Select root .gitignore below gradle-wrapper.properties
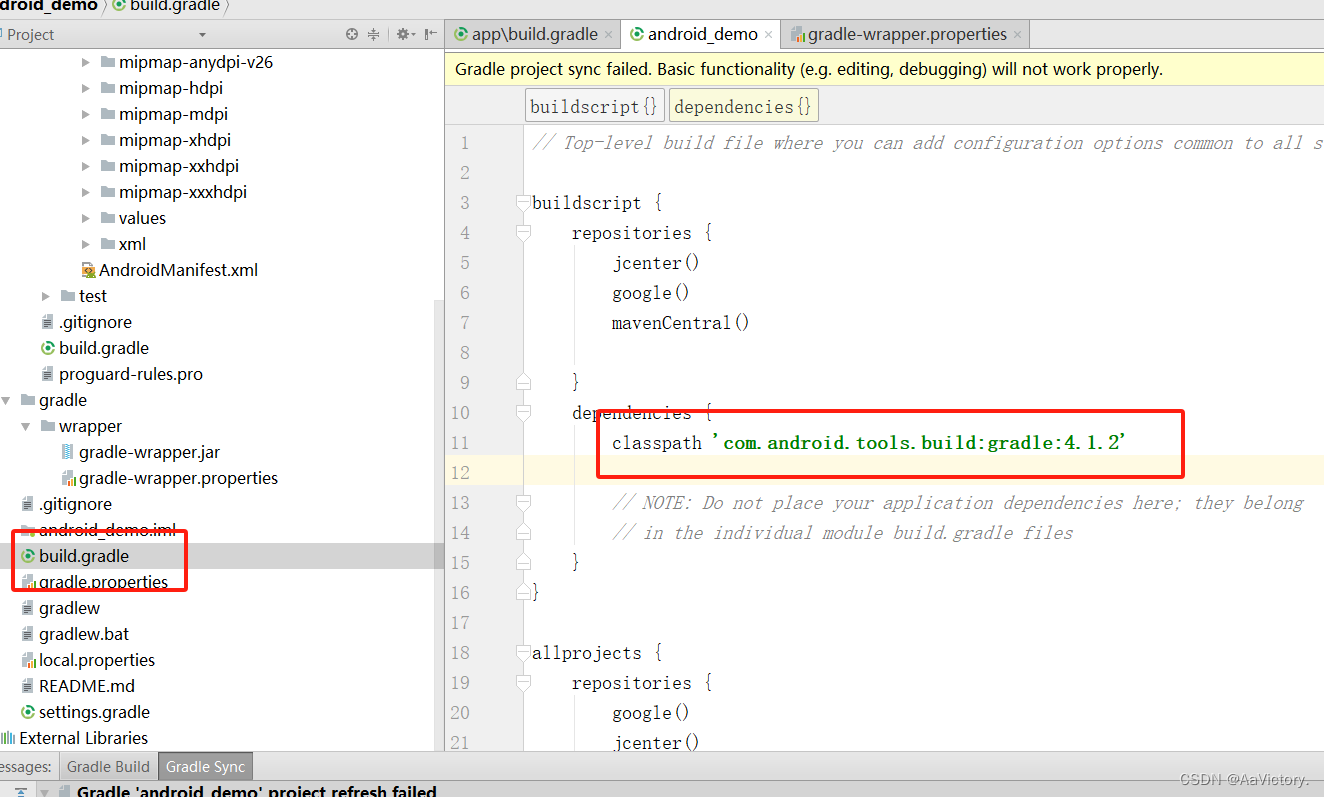Image resolution: width=1324 pixels, height=797 pixels. pyautogui.click(x=75, y=504)
